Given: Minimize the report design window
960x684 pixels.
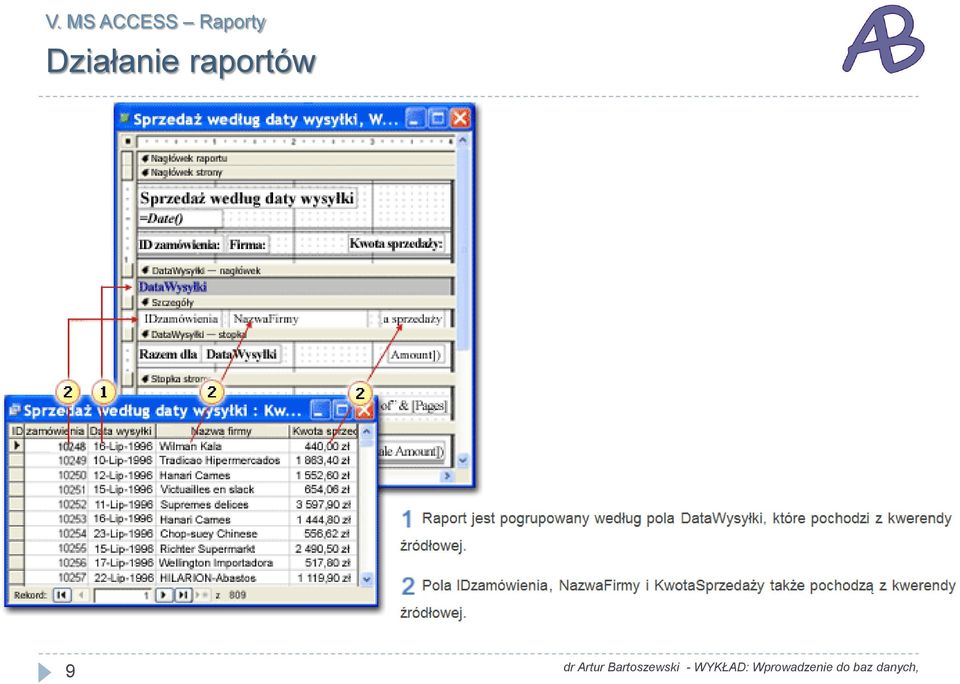Looking at the screenshot, I should click(415, 118).
